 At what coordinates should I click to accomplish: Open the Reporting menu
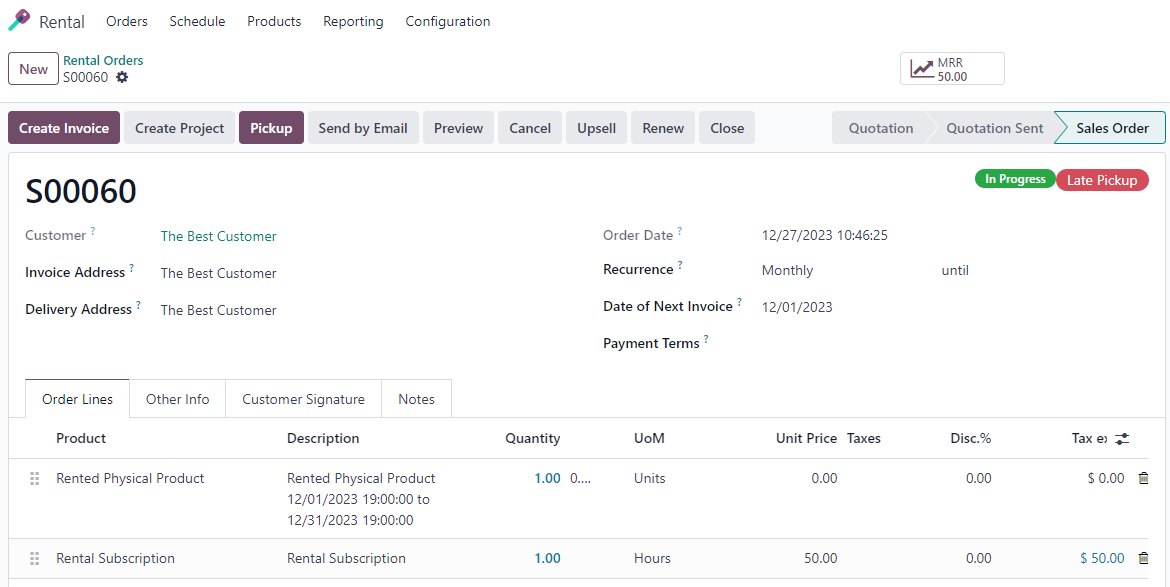point(353,22)
